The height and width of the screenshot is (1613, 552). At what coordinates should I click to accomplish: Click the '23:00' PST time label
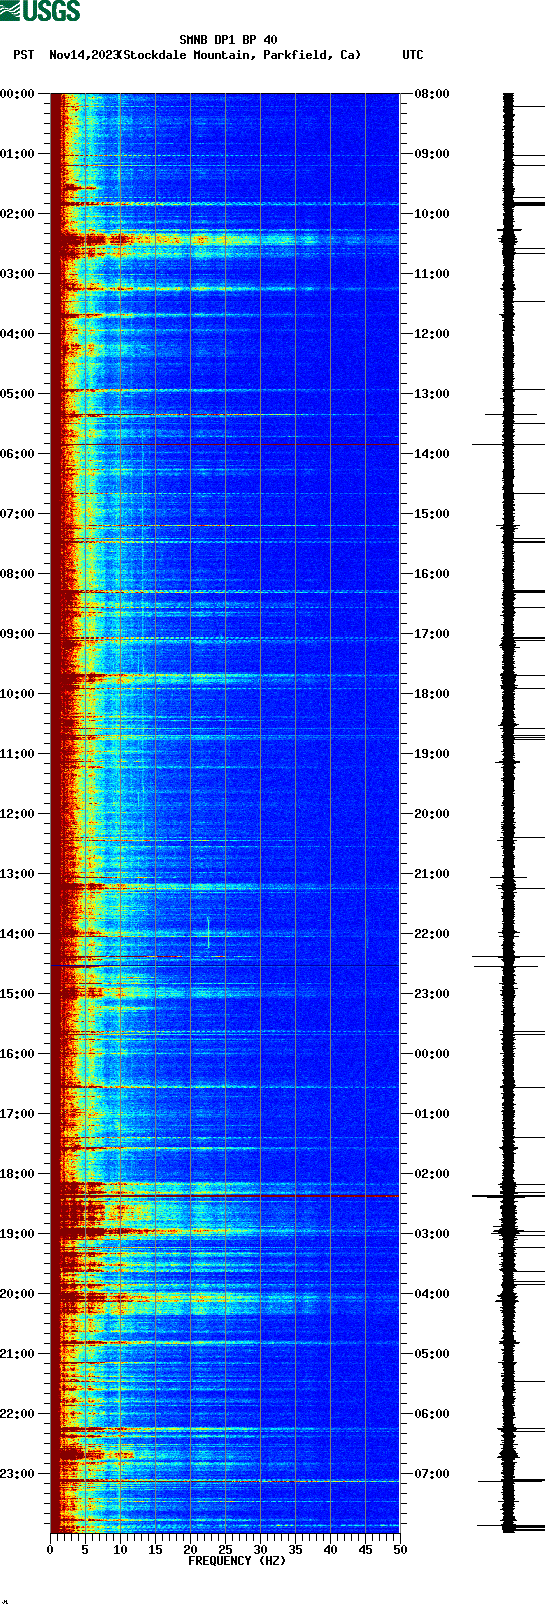pyautogui.click(x=17, y=1474)
